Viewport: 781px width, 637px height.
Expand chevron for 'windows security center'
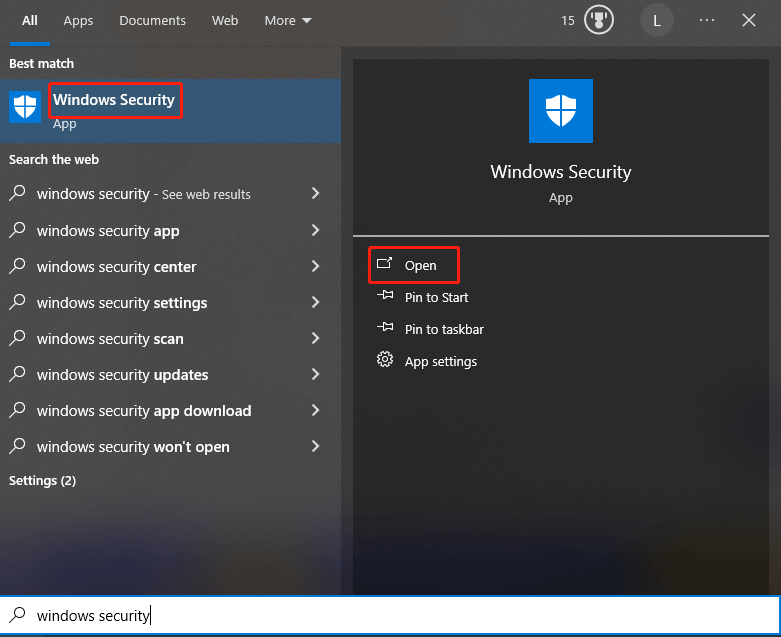click(315, 266)
